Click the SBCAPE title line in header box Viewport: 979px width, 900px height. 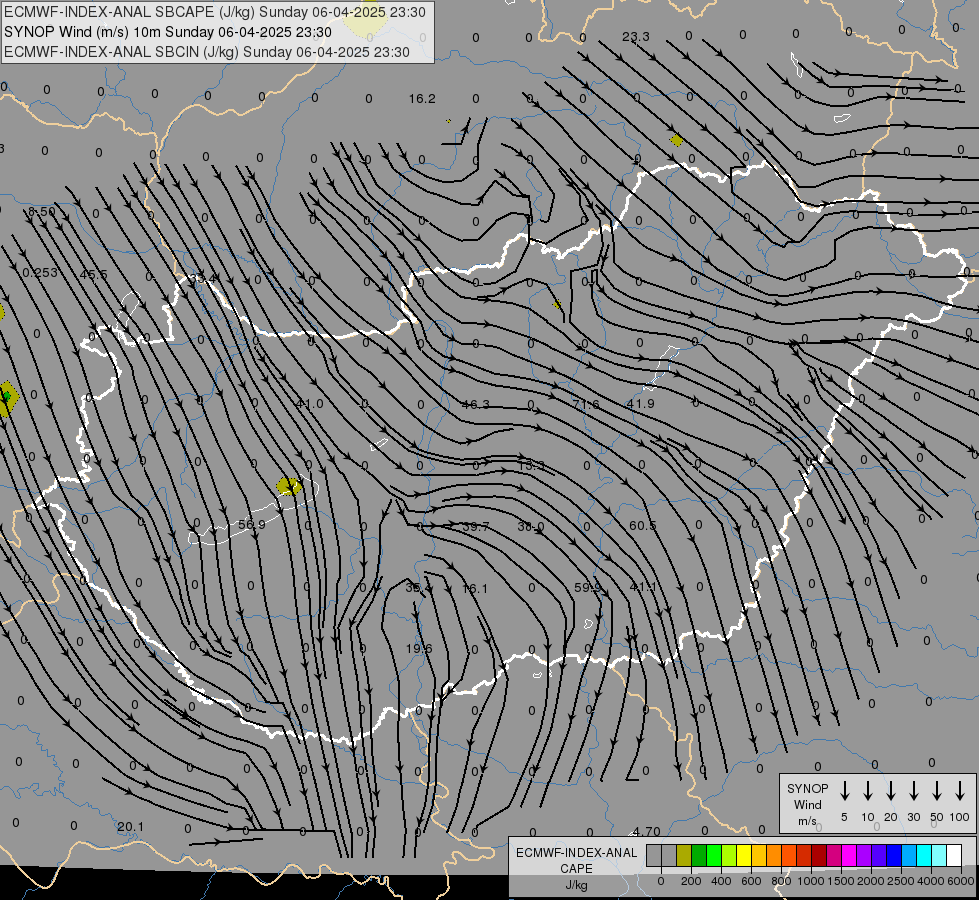215,12
